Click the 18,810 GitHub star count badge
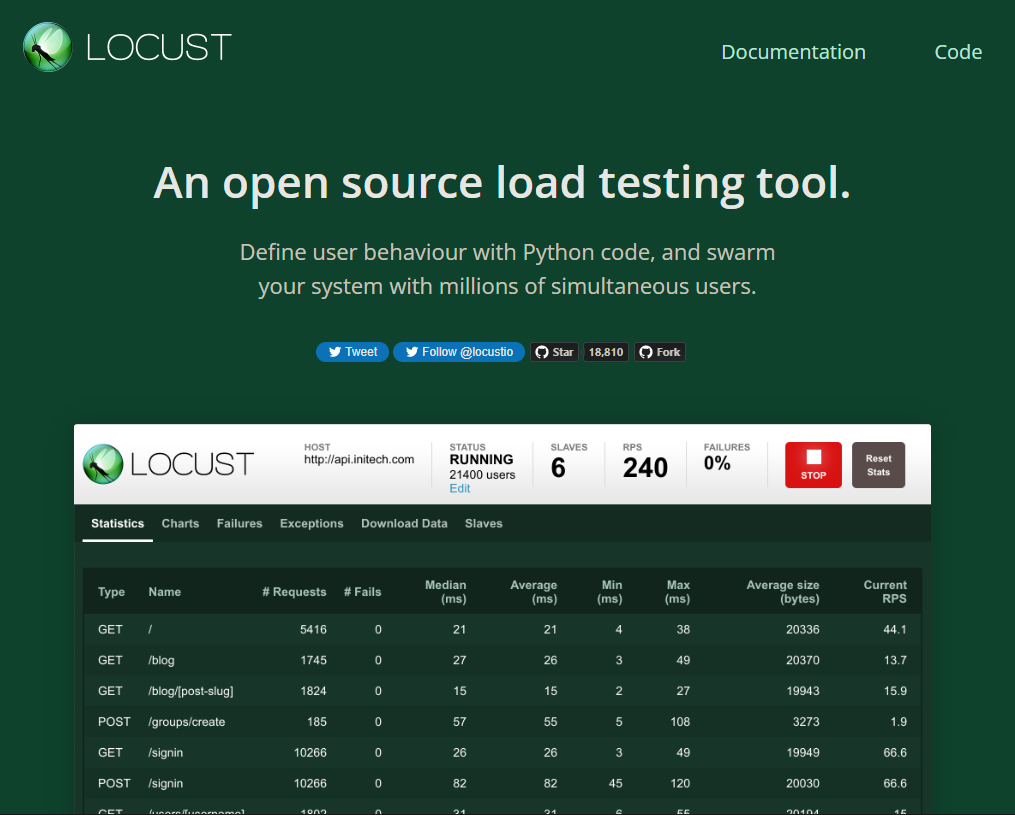 [x=605, y=351]
